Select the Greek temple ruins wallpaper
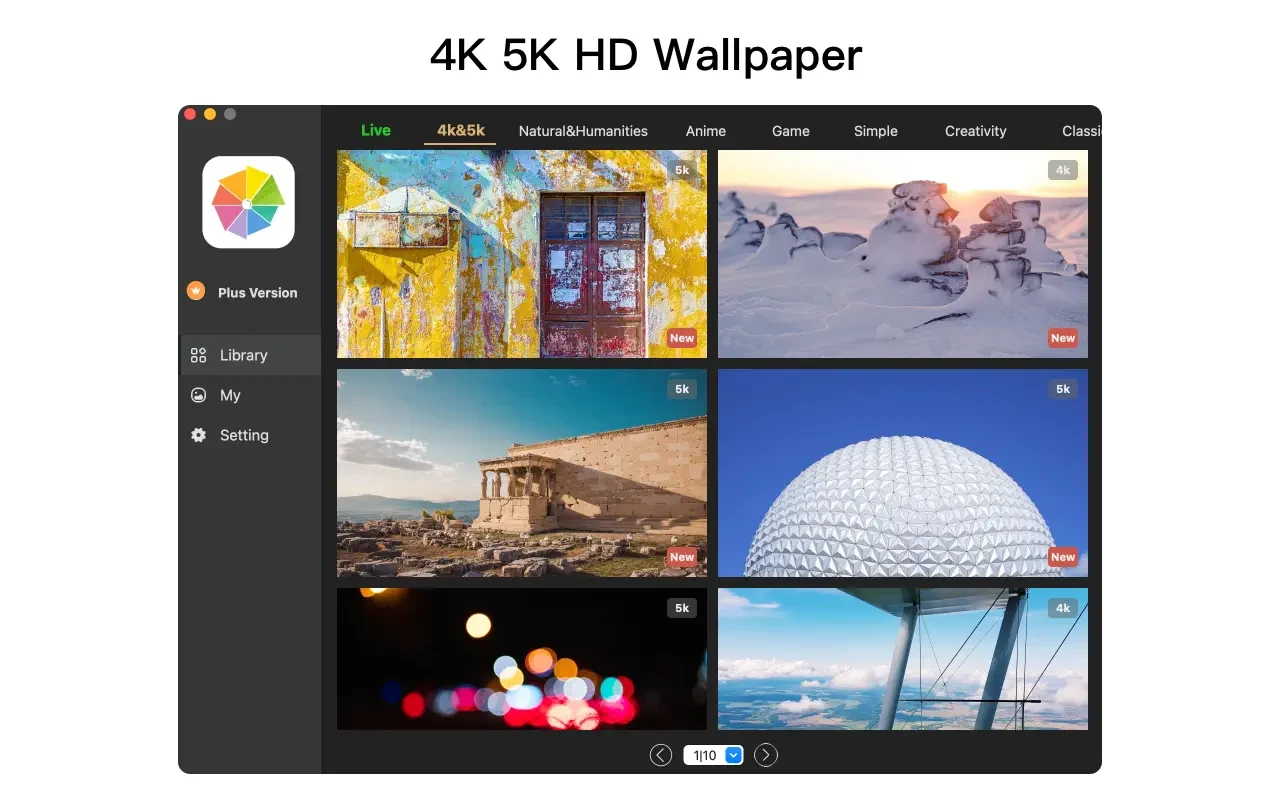The width and height of the screenshot is (1280, 800). tap(521, 472)
